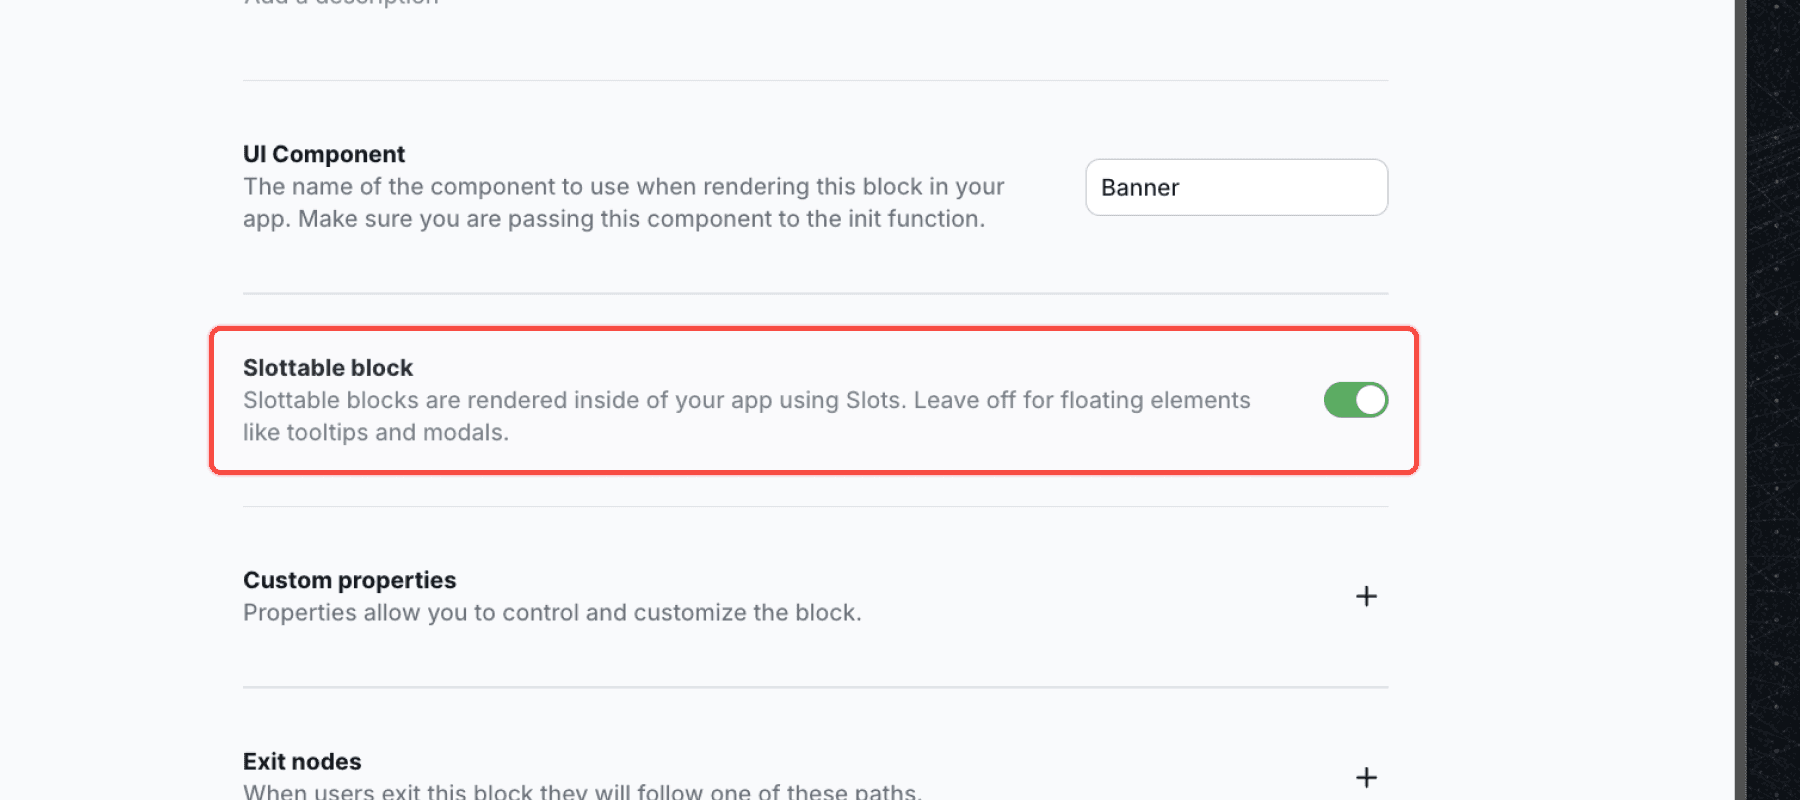Image resolution: width=1800 pixels, height=800 pixels.
Task: Click the divider line above Custom properties
Action: click(815, 506)
